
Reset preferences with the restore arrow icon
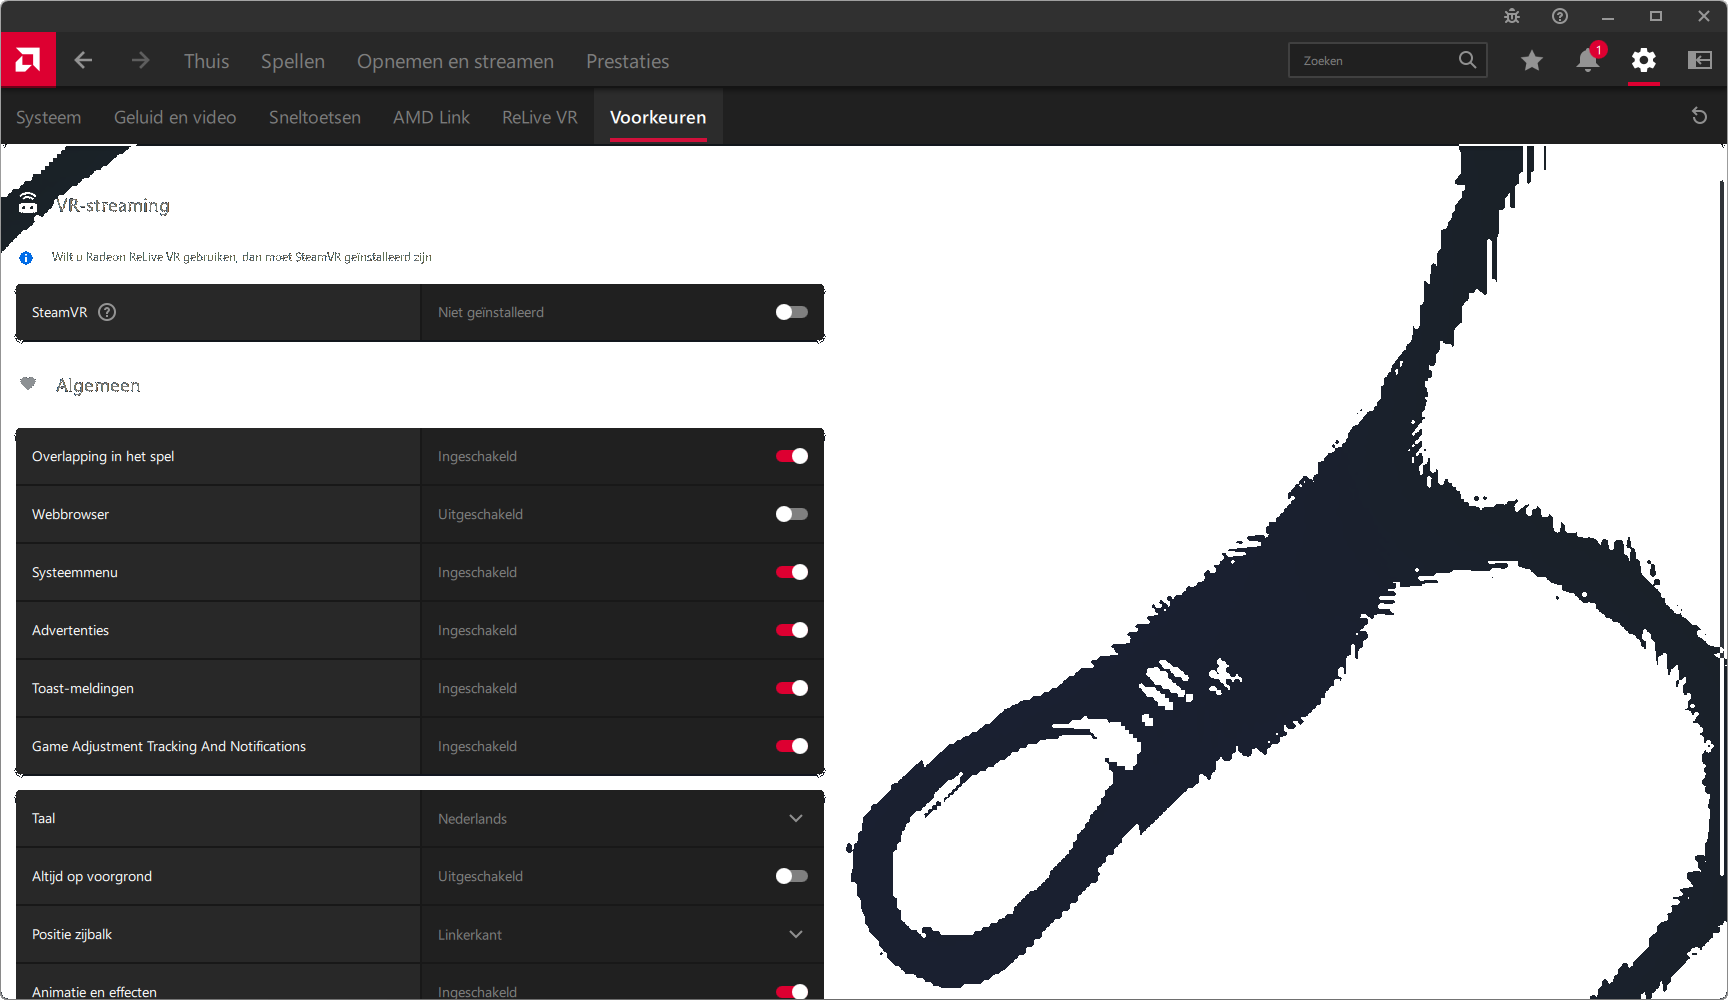tap(1698, 116)
